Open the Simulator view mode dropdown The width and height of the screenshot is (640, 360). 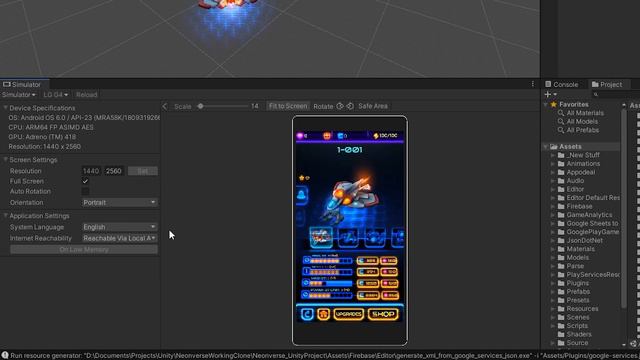(18, 95)
